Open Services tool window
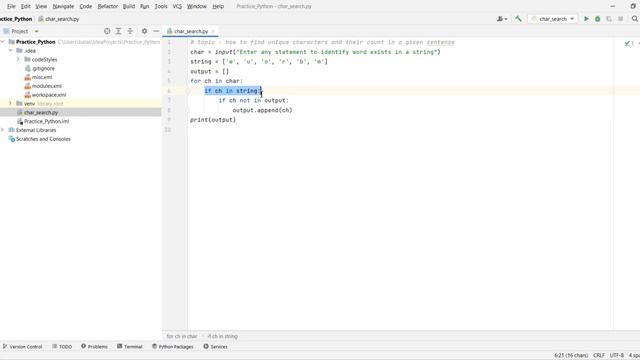640x360 pixels. 216,347
